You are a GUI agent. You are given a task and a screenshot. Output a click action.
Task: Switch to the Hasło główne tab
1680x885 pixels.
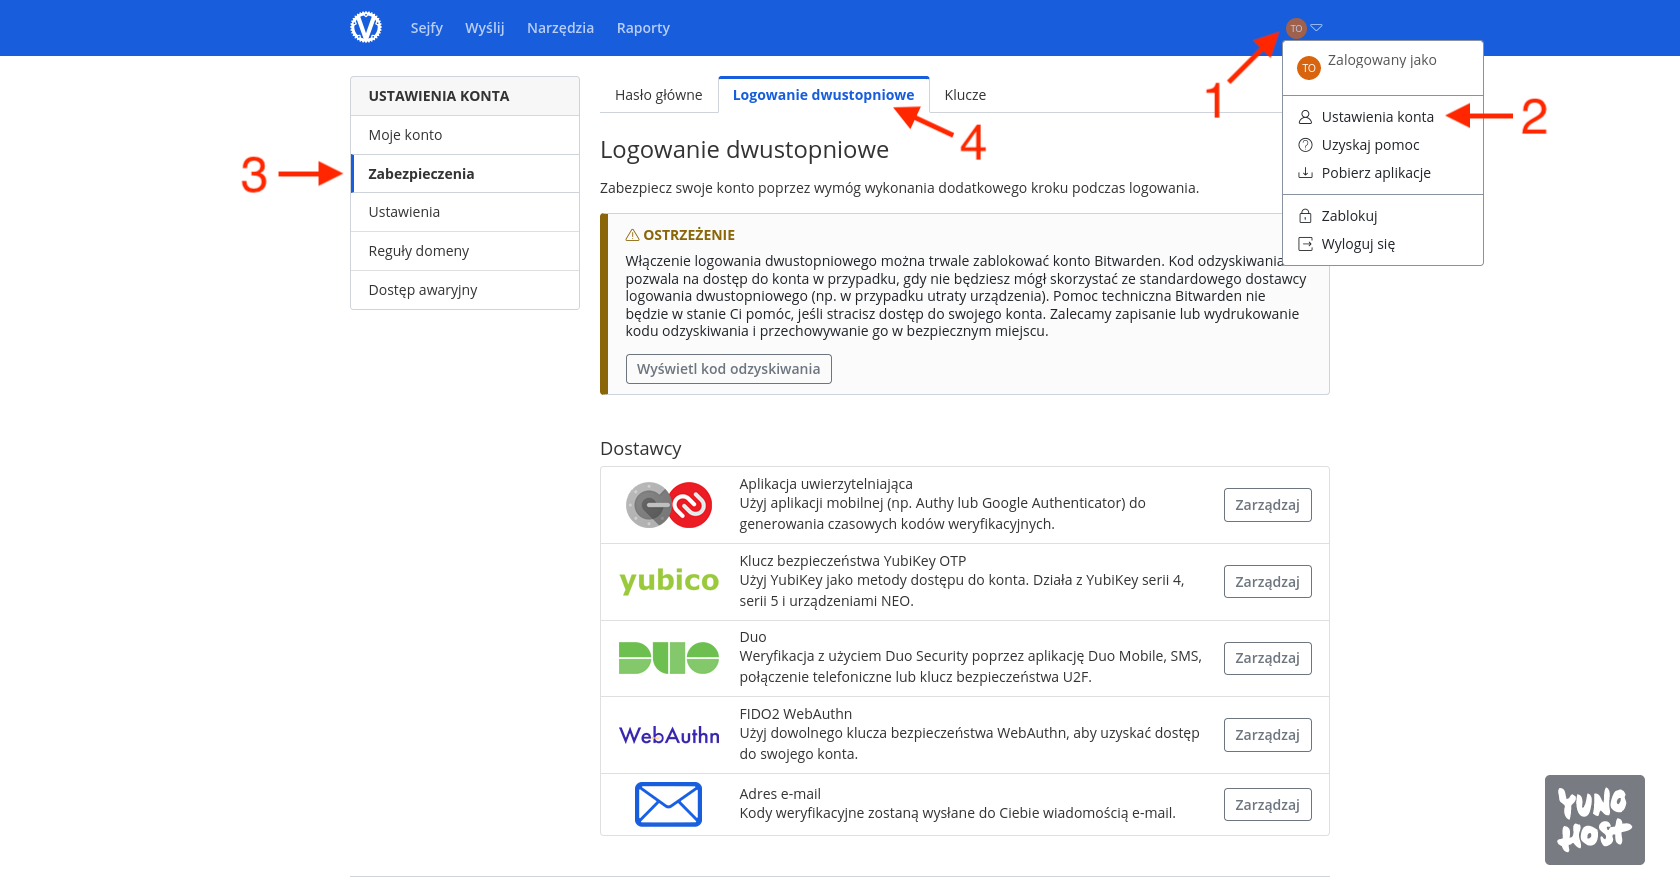pyautogui.click(x=658, y=95)
